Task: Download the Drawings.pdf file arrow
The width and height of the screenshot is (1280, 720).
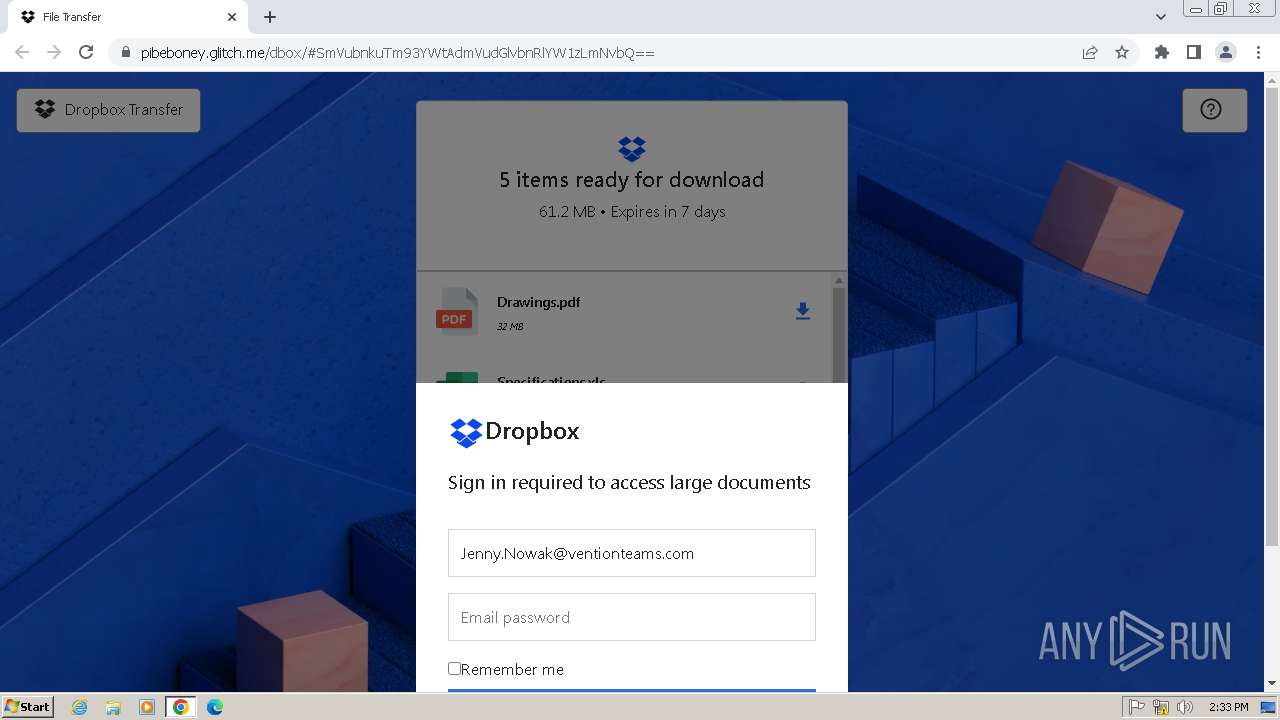Action: point(802,312)
